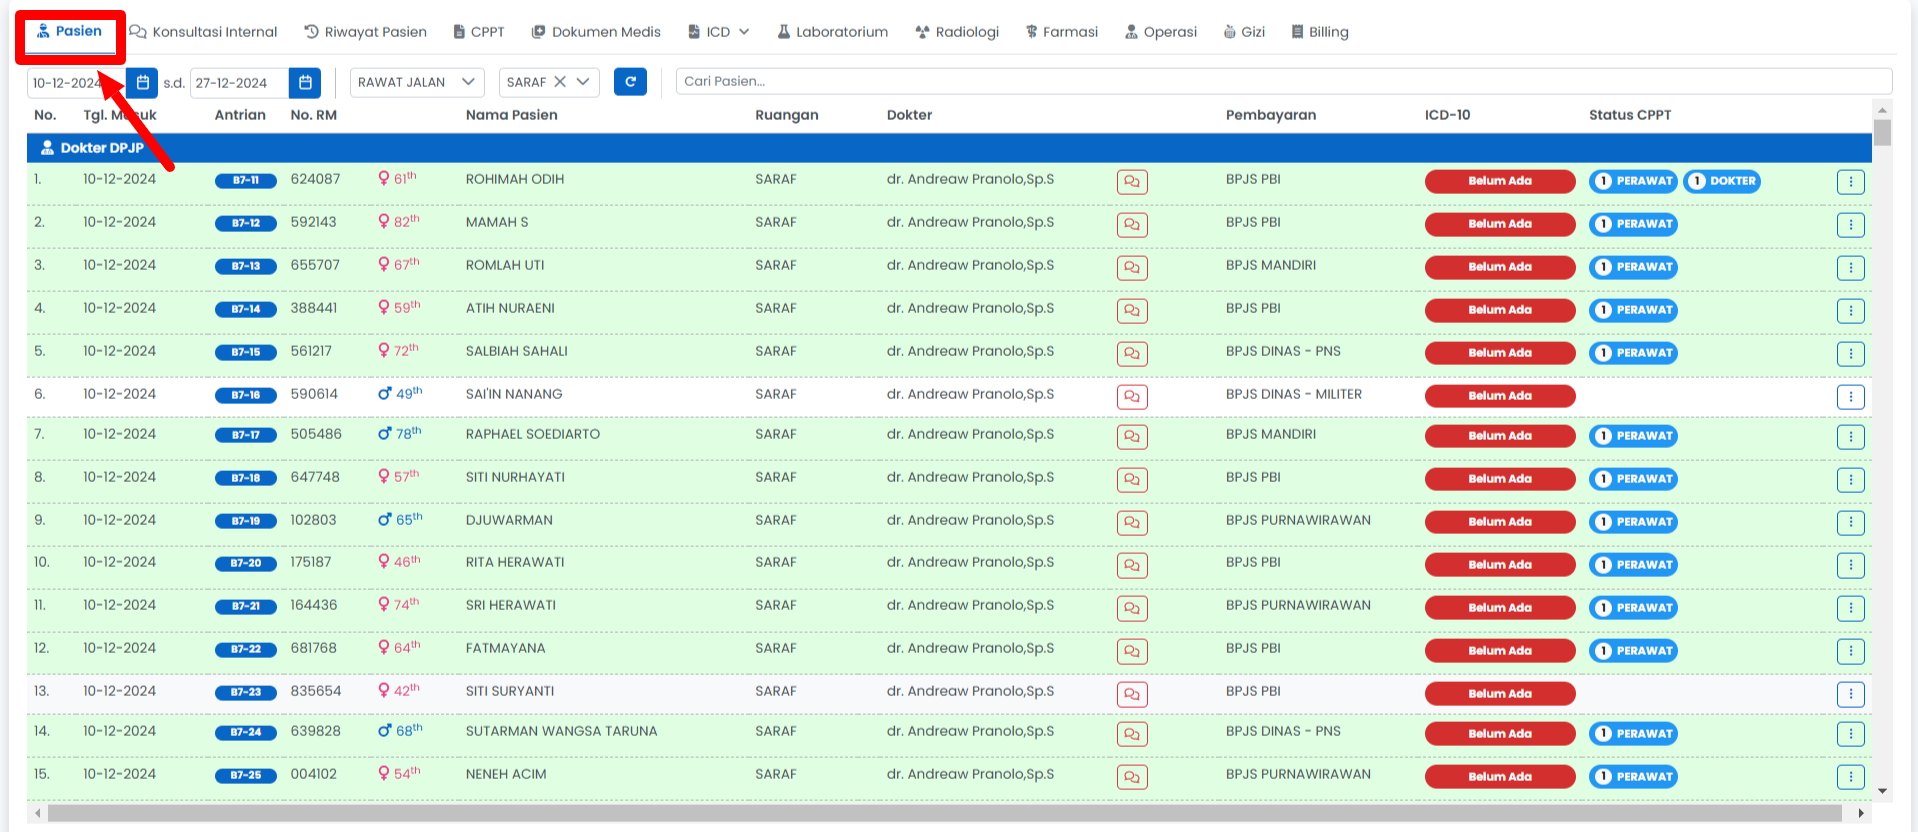Open three-dot menu for NENEH ACIM

[x=1850, y=777]
